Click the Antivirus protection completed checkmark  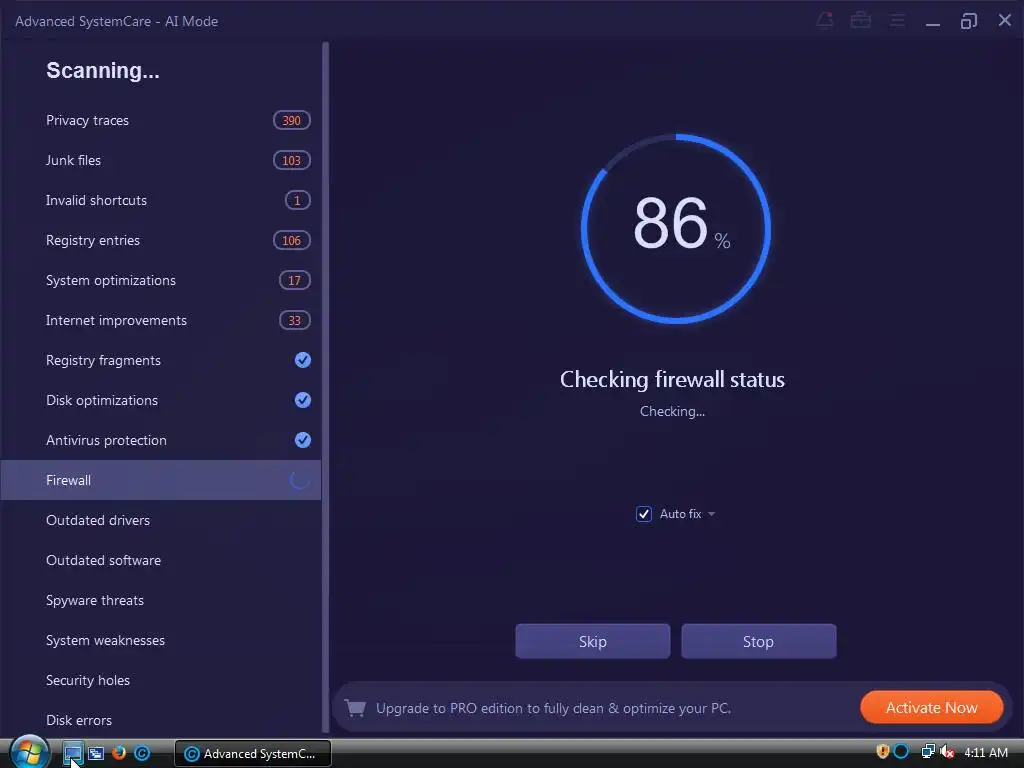(302, 440)
